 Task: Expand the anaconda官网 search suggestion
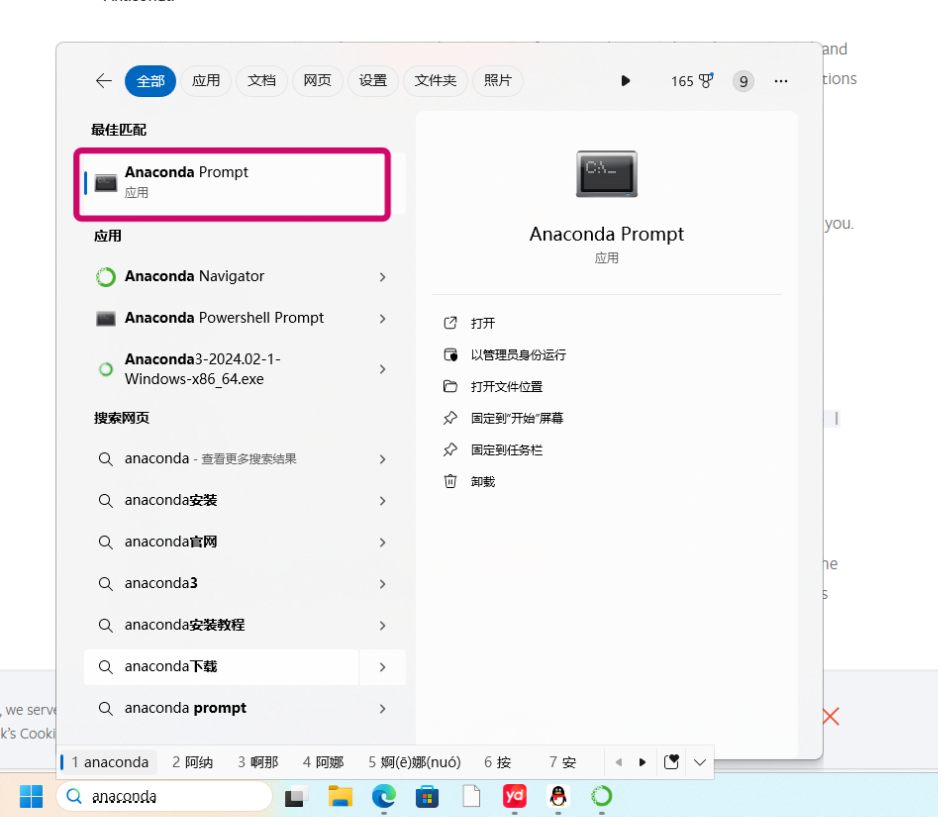(x=382, y=541)
